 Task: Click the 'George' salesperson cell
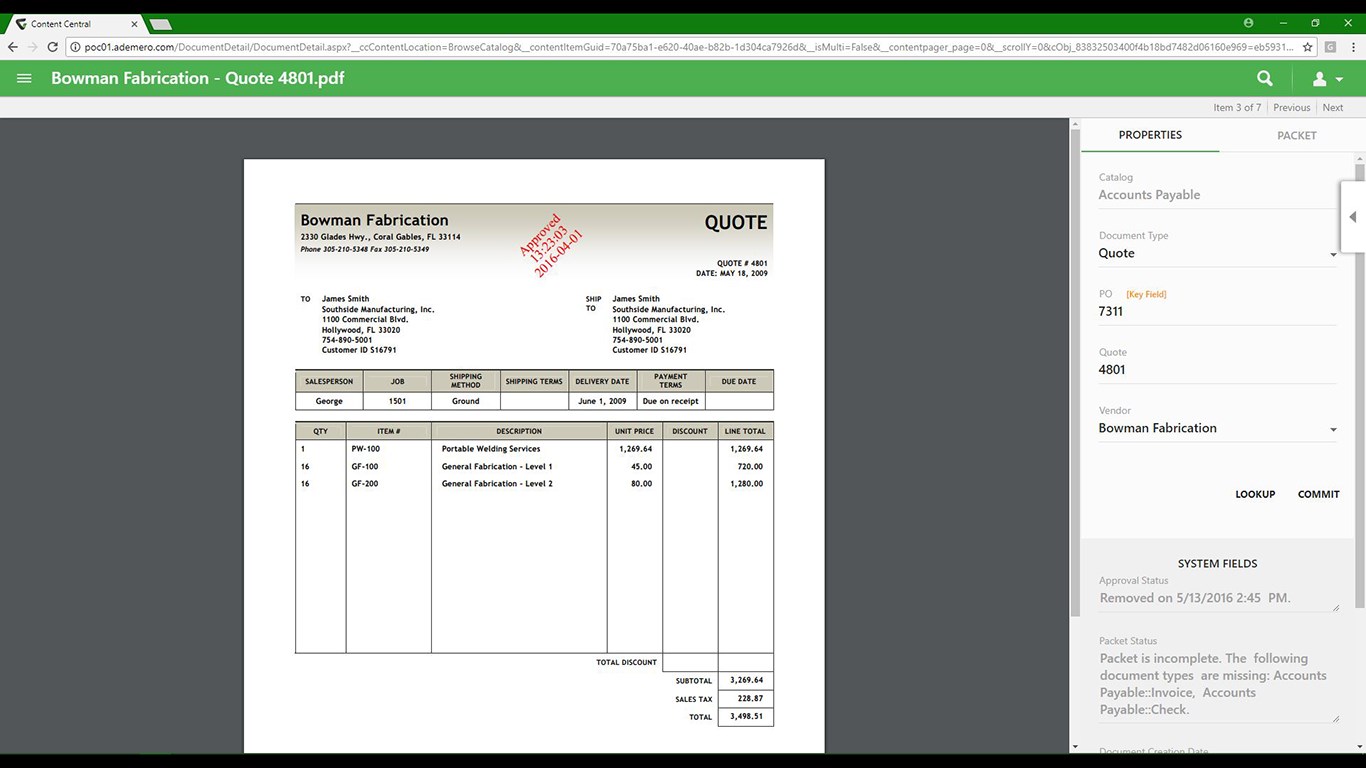pyautogui.click(x=329, y=401)
